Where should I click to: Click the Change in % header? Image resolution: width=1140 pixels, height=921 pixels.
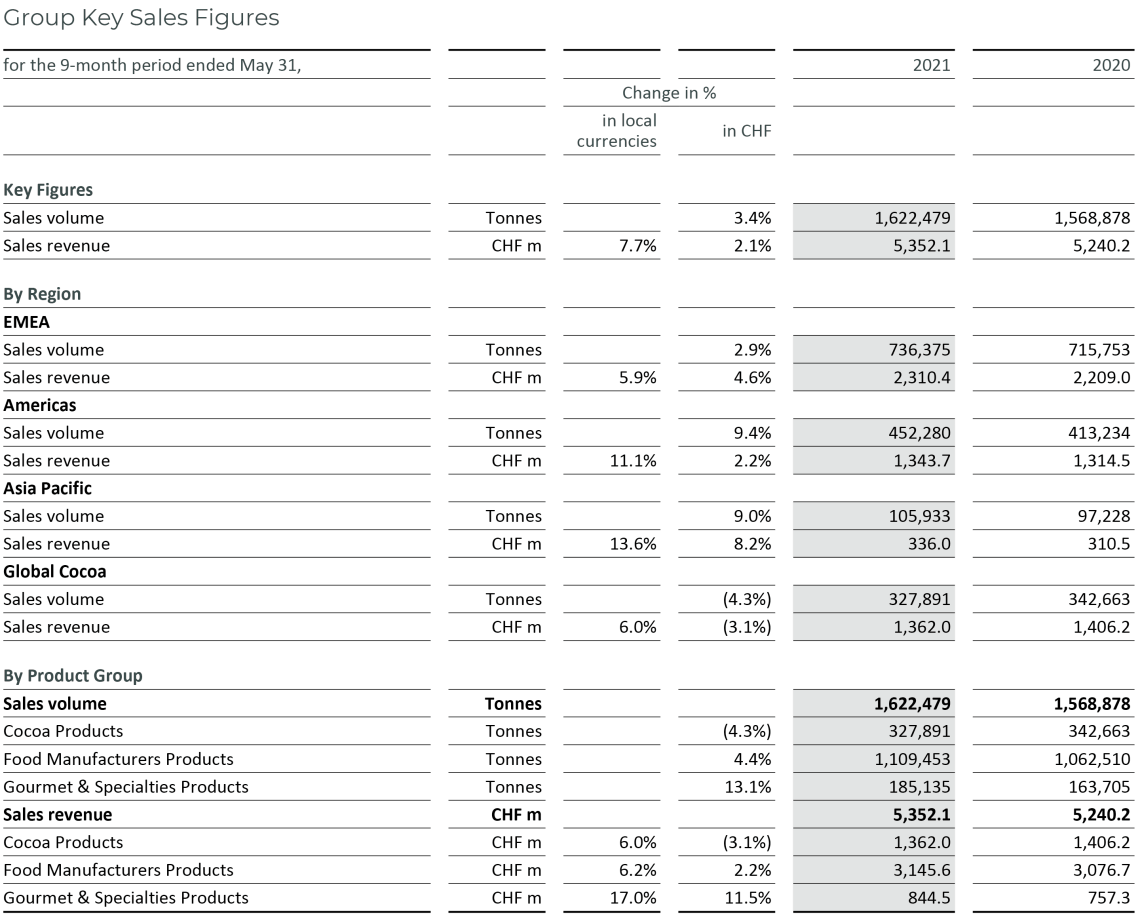pos(669,93)
